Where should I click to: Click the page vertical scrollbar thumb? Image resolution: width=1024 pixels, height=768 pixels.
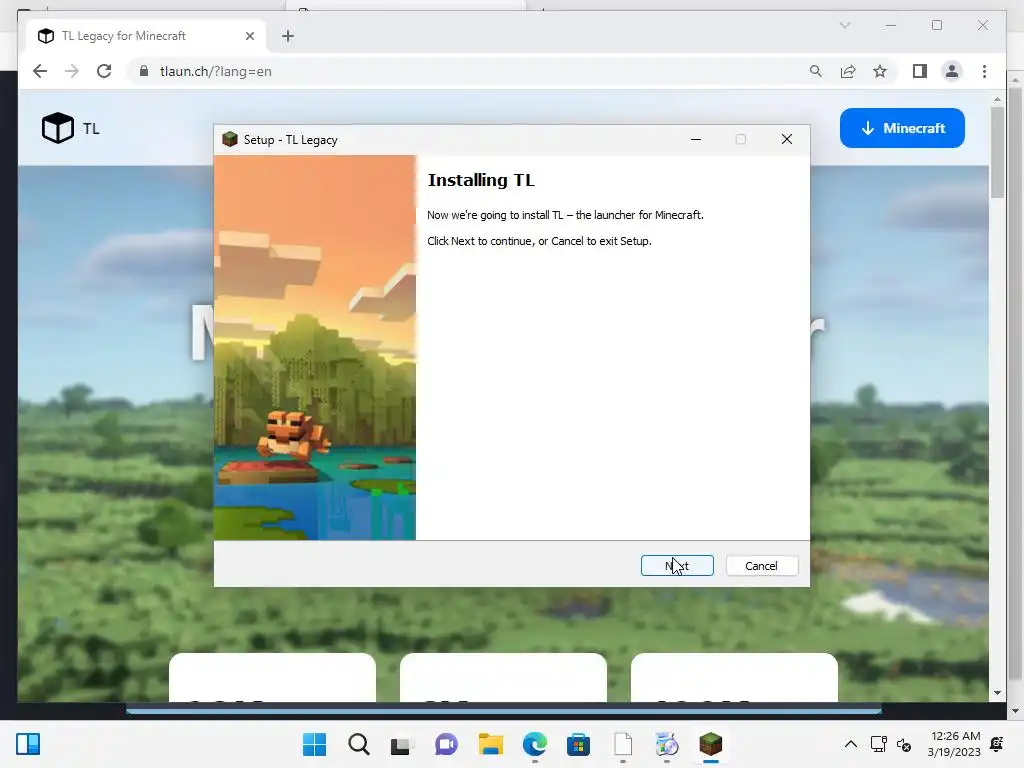click(997, 152)
